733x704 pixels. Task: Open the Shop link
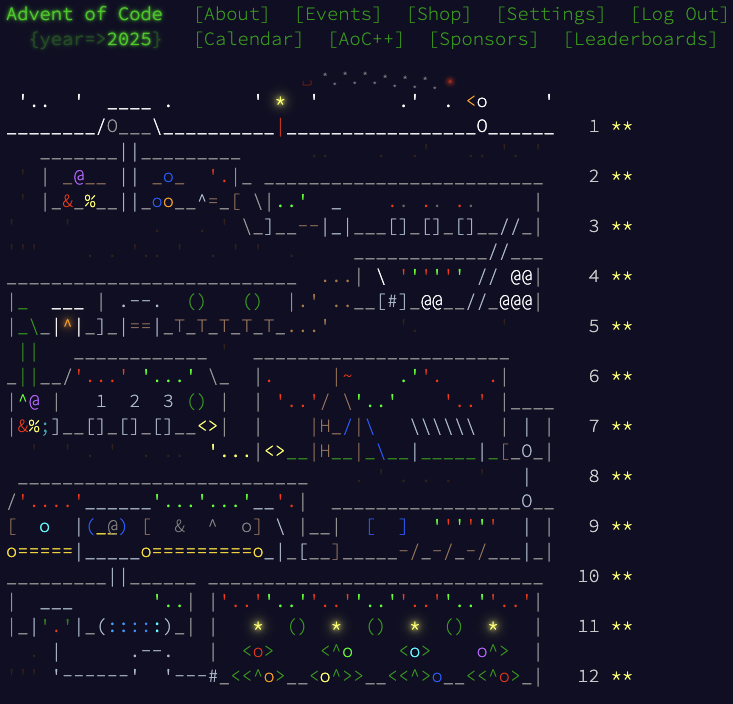439,14
